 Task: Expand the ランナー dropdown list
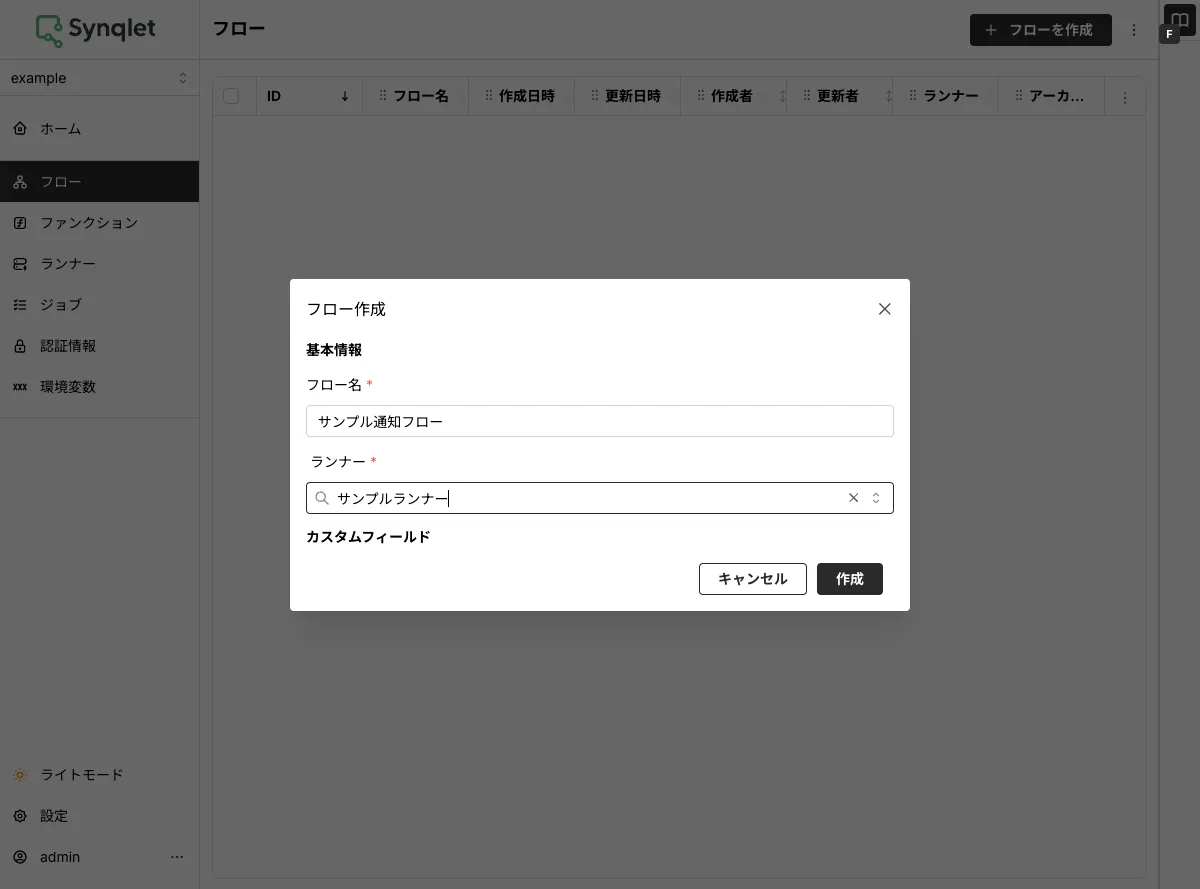[876, 498]
